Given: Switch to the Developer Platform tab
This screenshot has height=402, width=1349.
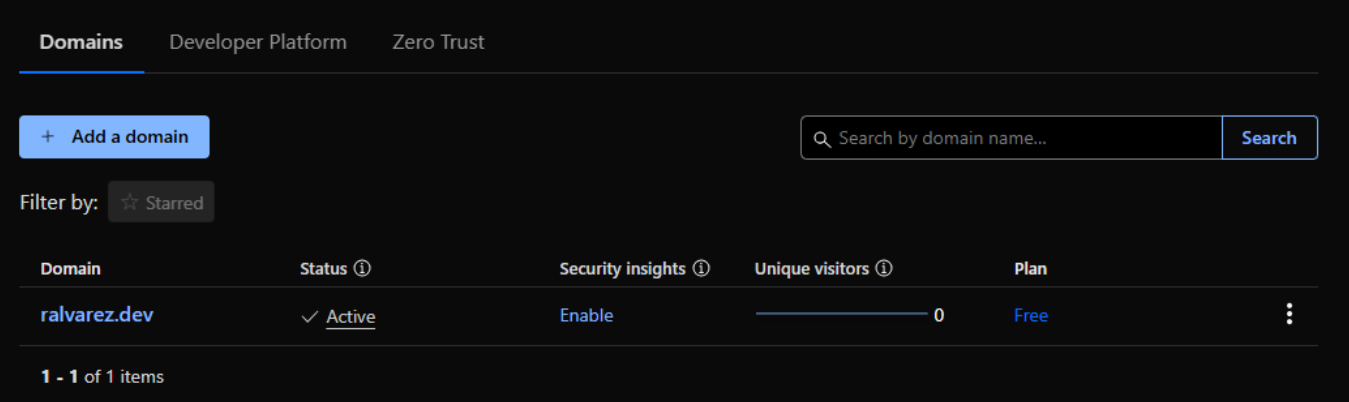Looking at the screenshot, I should pos(258,42).
